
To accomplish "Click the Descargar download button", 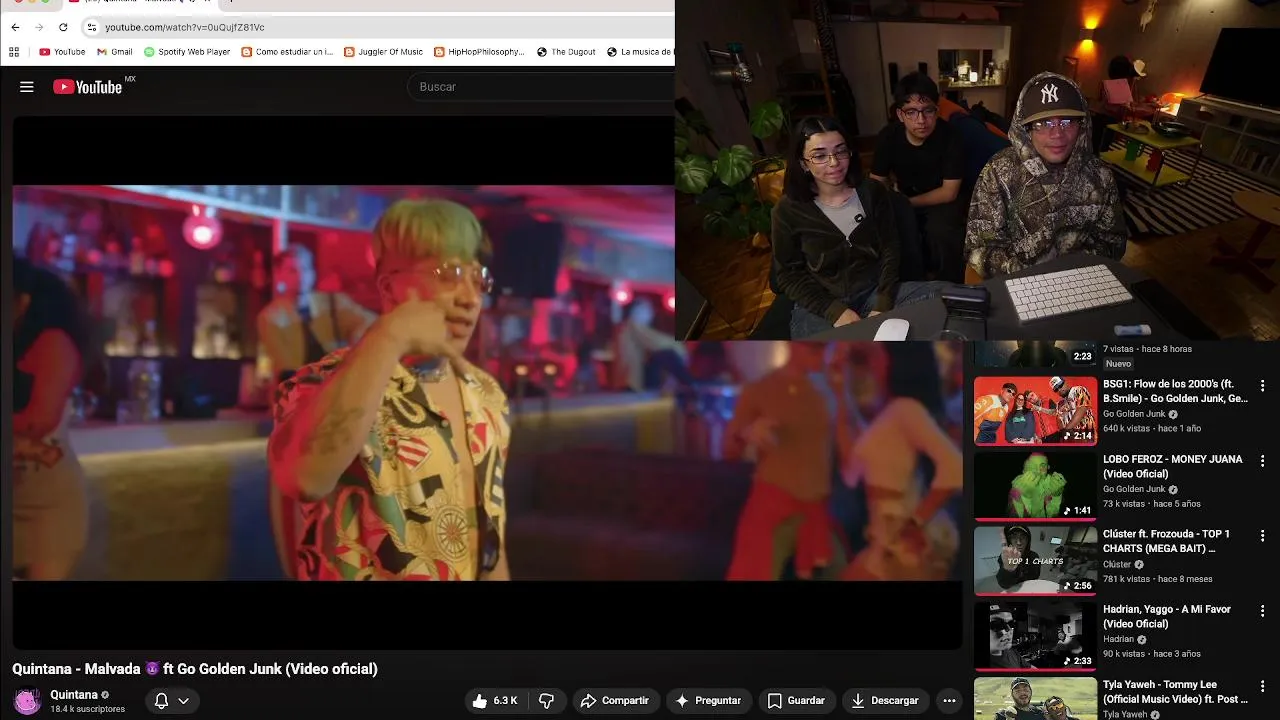I will point(884,701).
